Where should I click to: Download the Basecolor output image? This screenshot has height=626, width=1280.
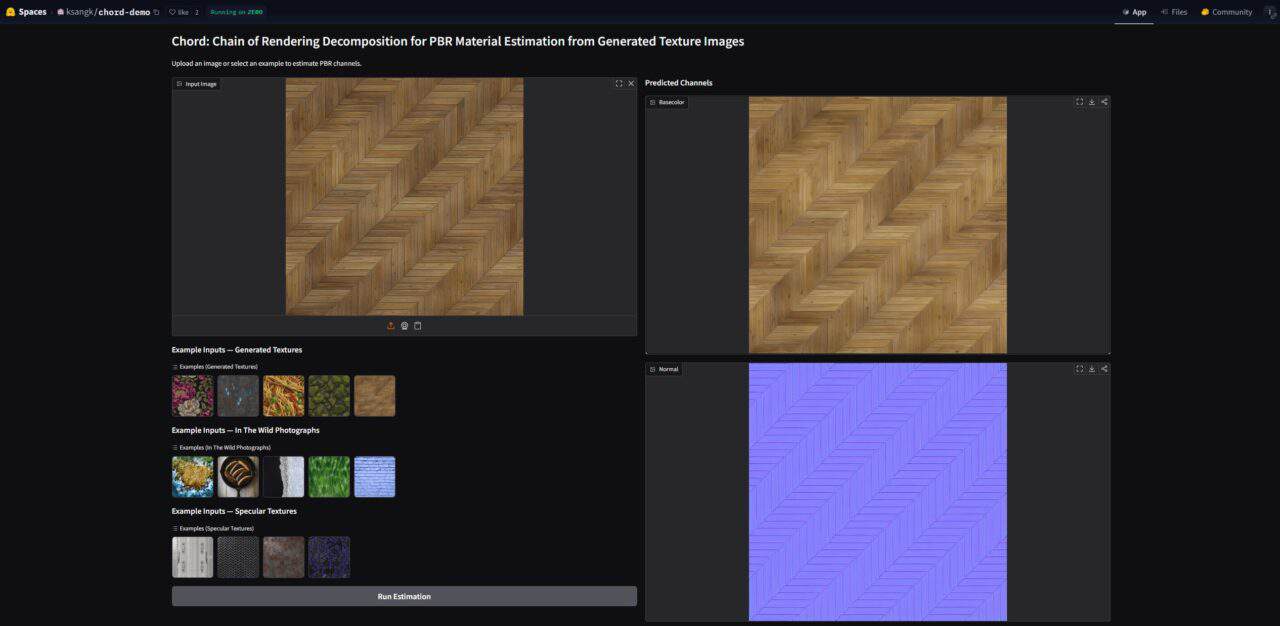pyautogui.click(x=1092, y=102)
